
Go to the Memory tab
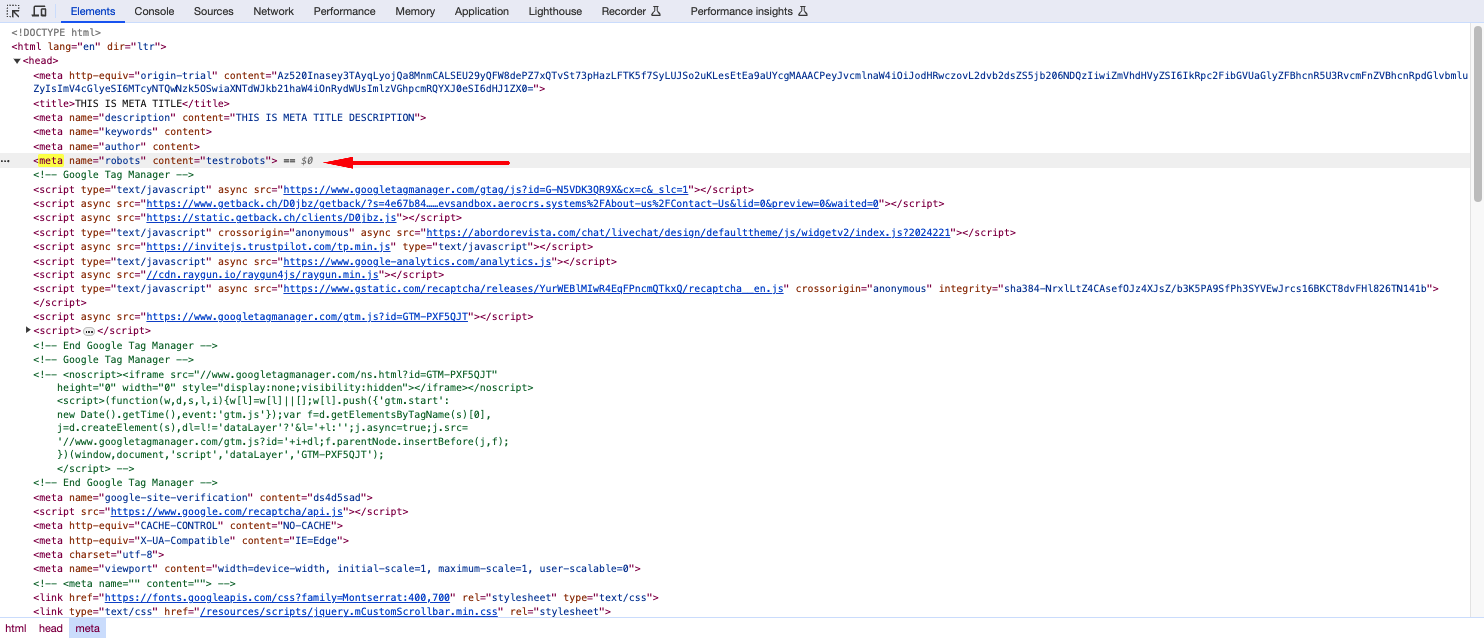pyautogui.click(x=415, y=11)
